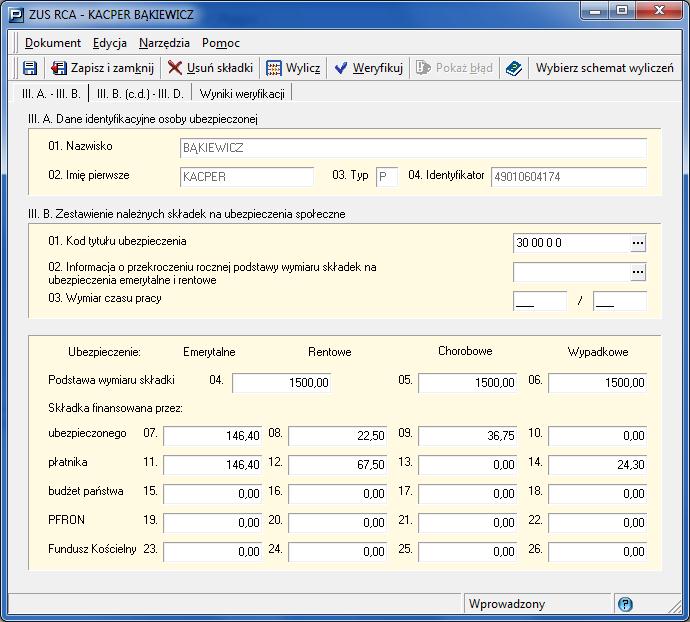
Task: Click field 04 Podstawa wymiaru Emerytalne
Action: coord(281,383)
